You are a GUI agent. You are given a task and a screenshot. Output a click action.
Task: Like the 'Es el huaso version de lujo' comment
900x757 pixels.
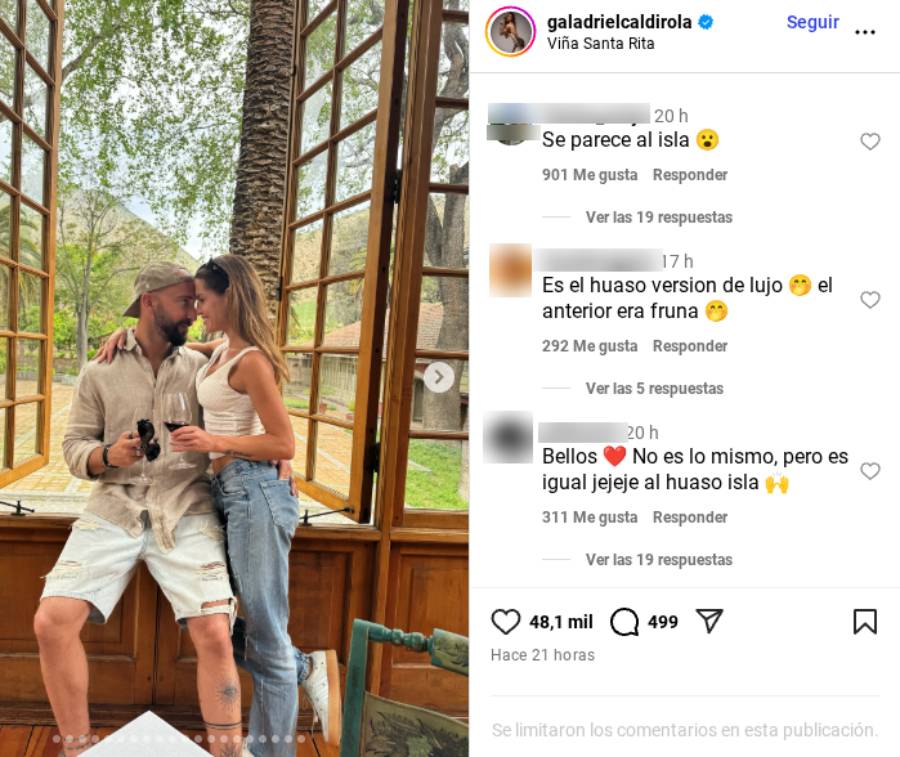tap(870, 300)
